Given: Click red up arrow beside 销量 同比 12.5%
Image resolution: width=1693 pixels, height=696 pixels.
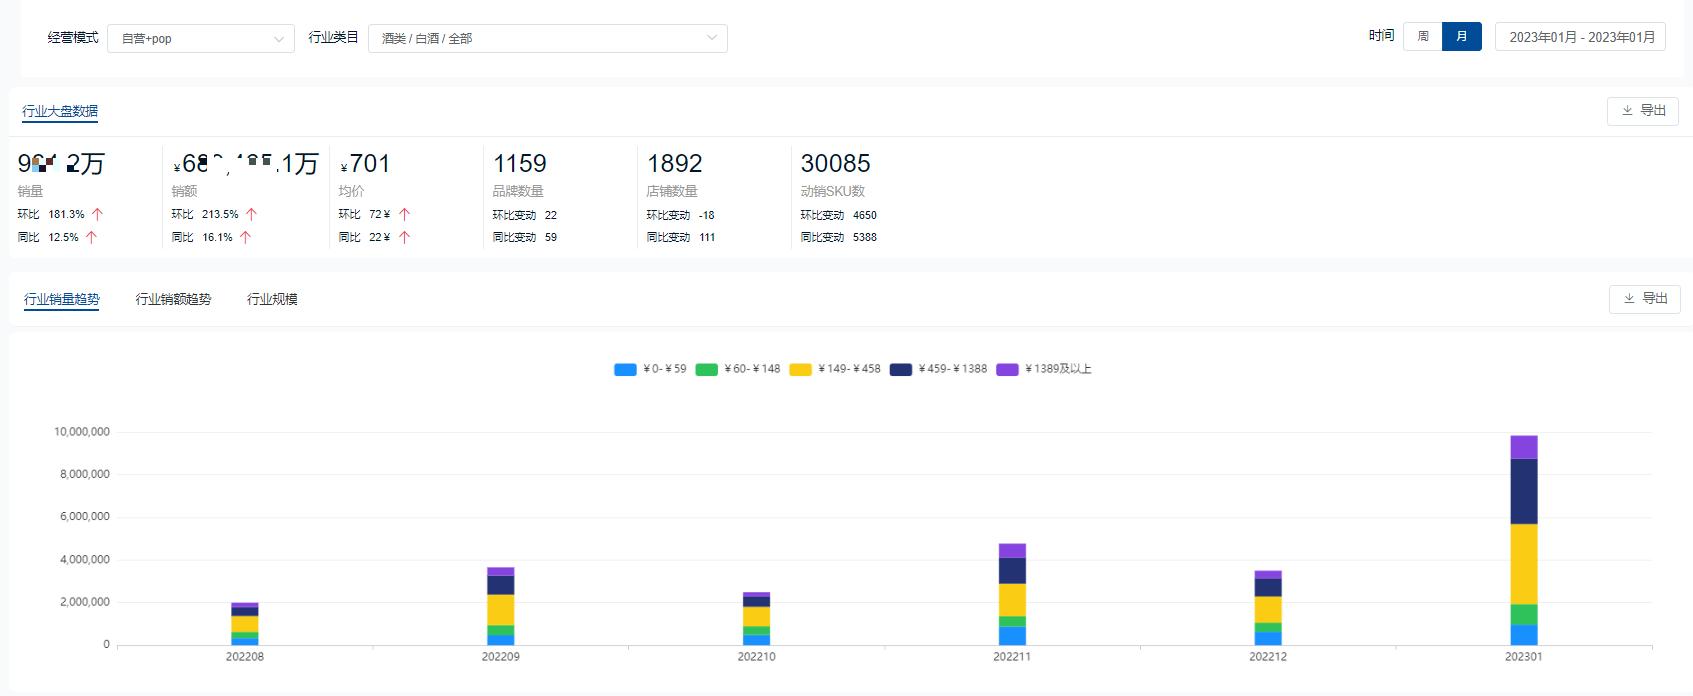Looking at the screenshot, I should [x=91, y=237].
